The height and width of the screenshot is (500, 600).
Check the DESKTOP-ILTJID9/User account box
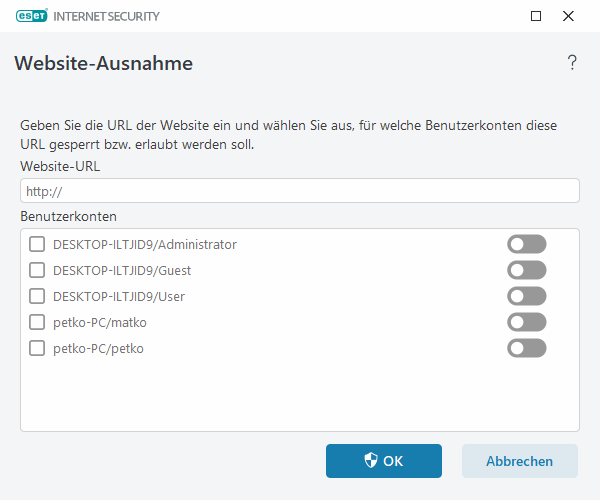click(37, 296)
